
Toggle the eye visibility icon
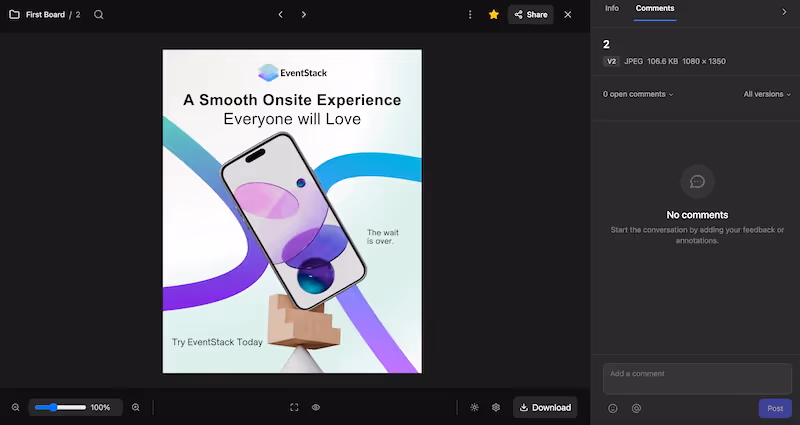tap(316, 407)
